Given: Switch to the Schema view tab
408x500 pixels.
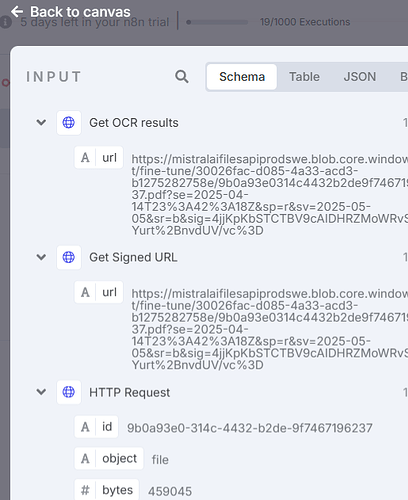Looking at the screenshot, I should tap(242, 77).
